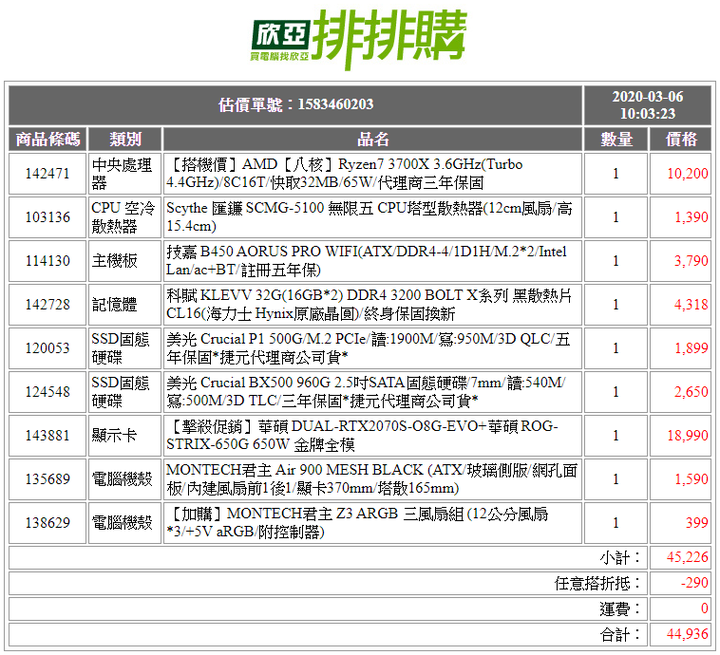This screenshot has width=720, height=655.
Task: Click the 欣亞排排購 logo at top
Action: [359, 39]
